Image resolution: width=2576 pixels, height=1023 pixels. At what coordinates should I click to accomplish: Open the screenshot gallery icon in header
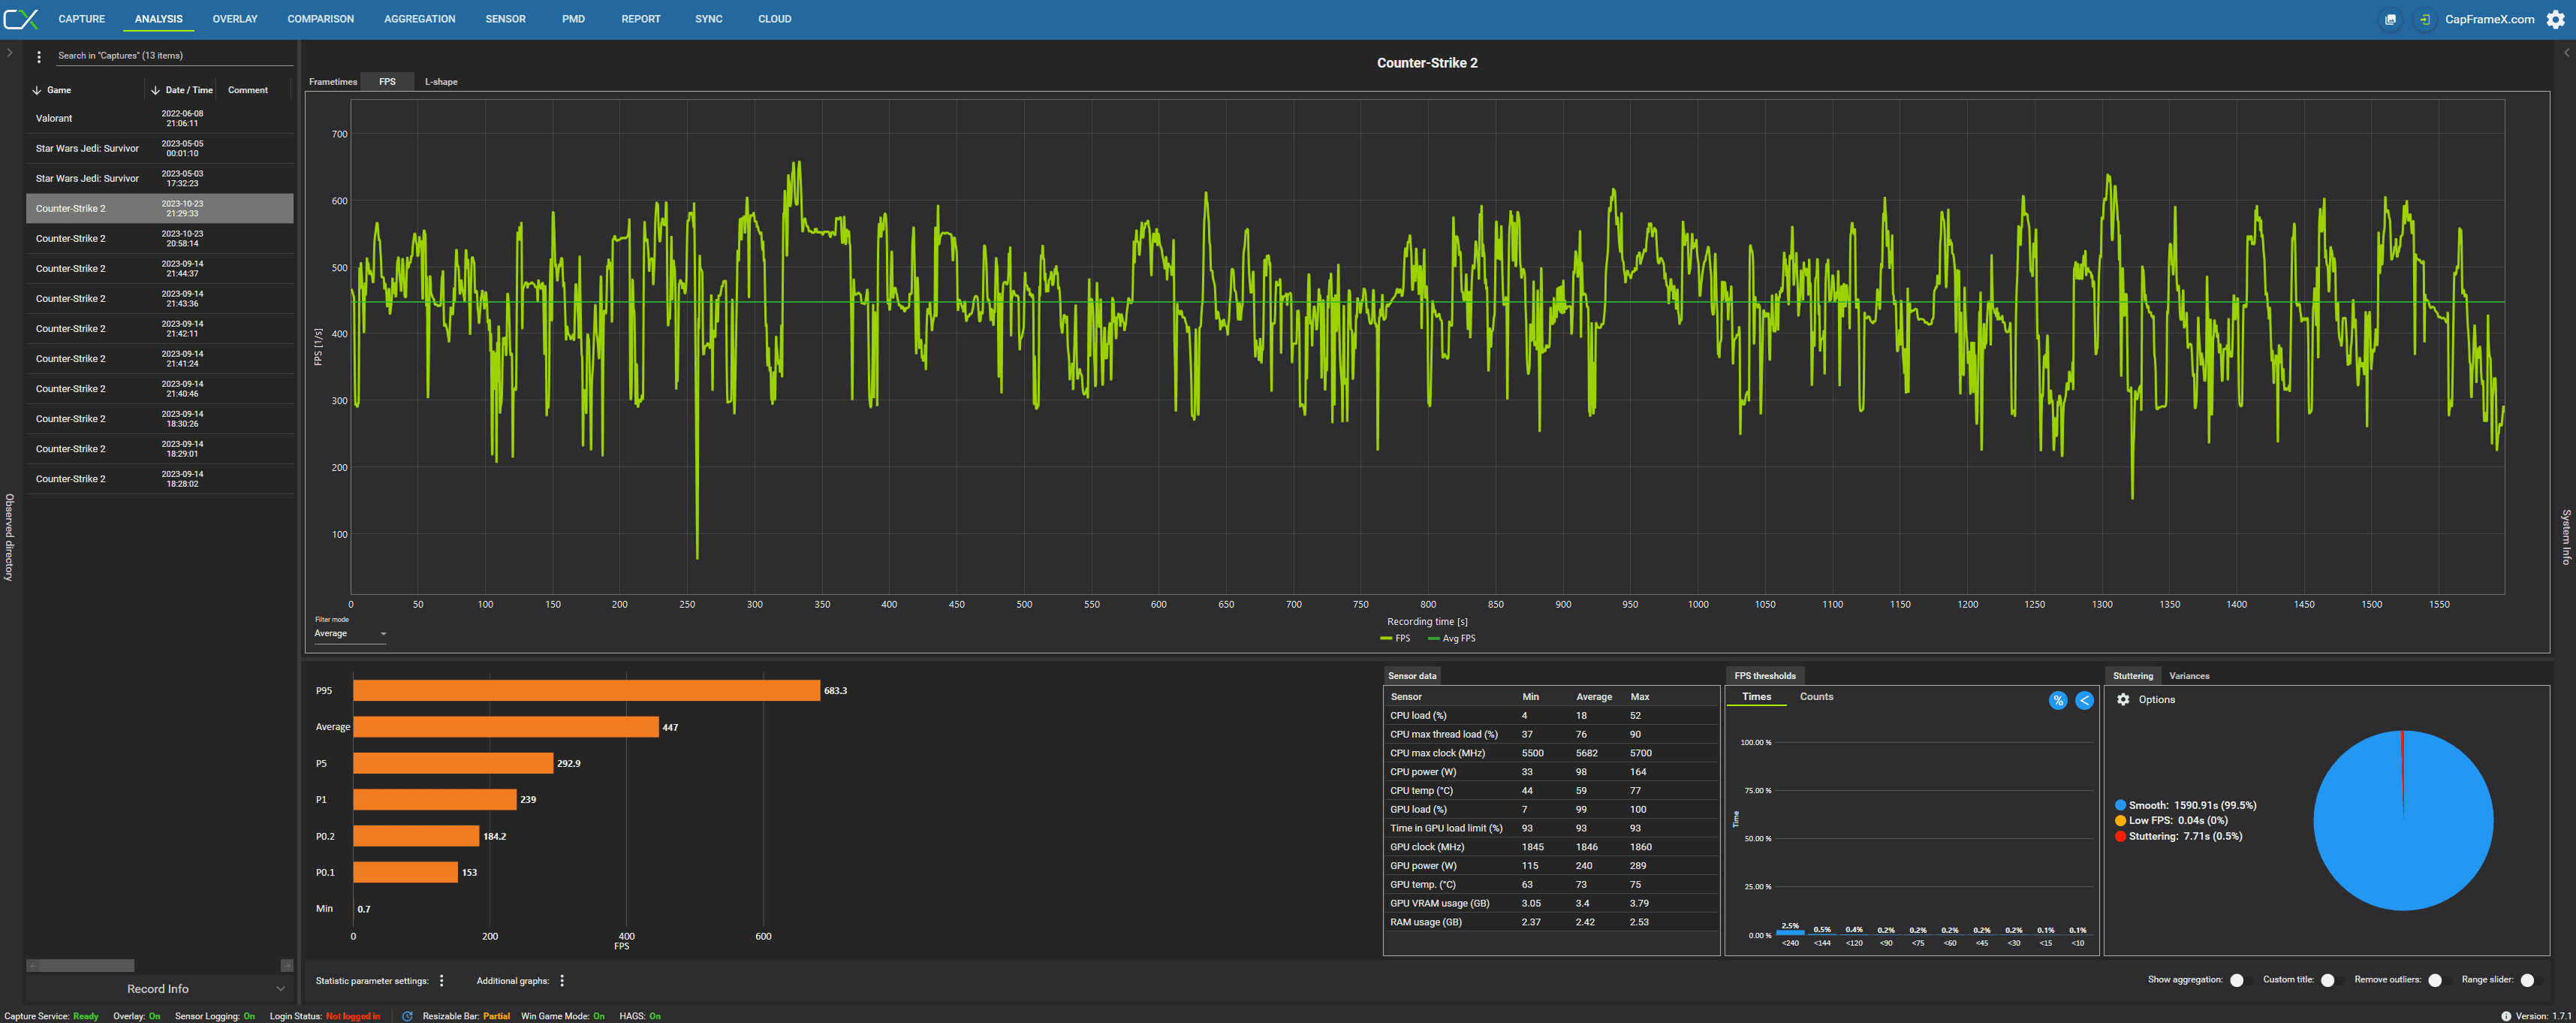2390,19
